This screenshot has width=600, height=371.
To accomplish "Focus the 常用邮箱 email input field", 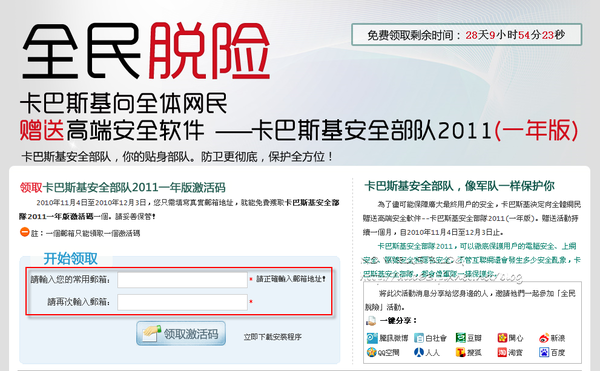I will pyautogui.click(x=182, y=280).
